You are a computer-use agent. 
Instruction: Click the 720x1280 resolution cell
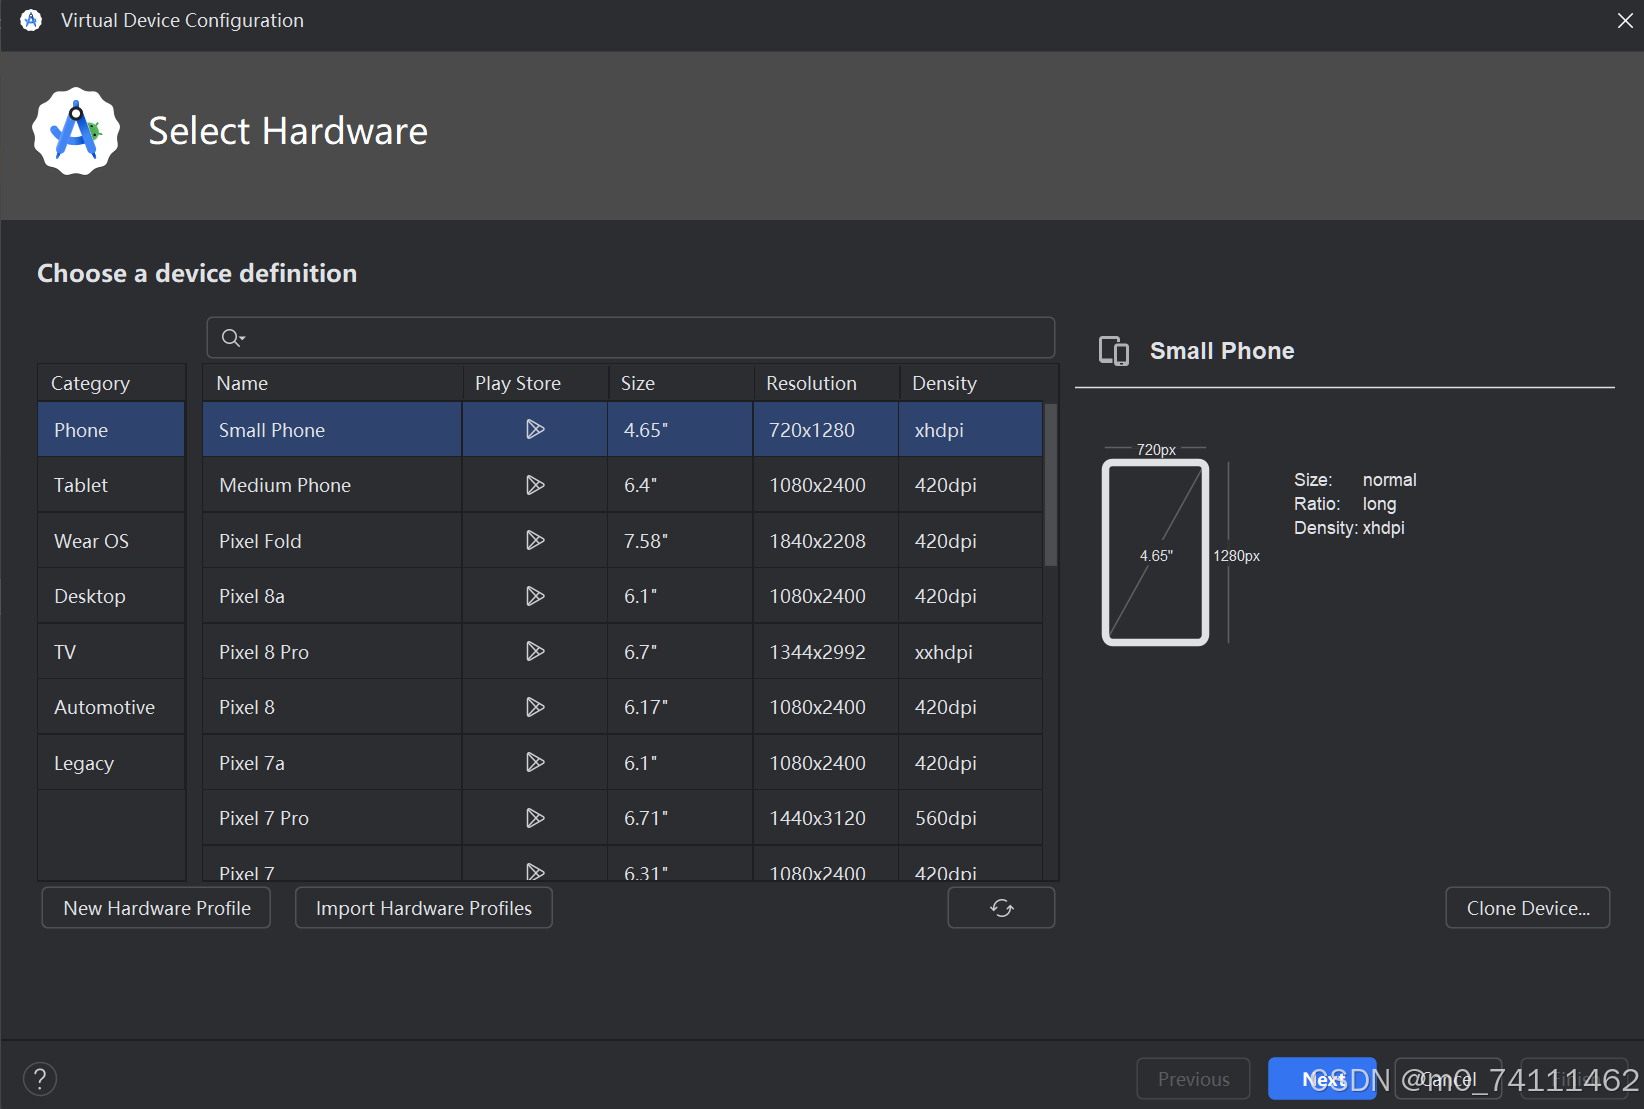(826, 430)
